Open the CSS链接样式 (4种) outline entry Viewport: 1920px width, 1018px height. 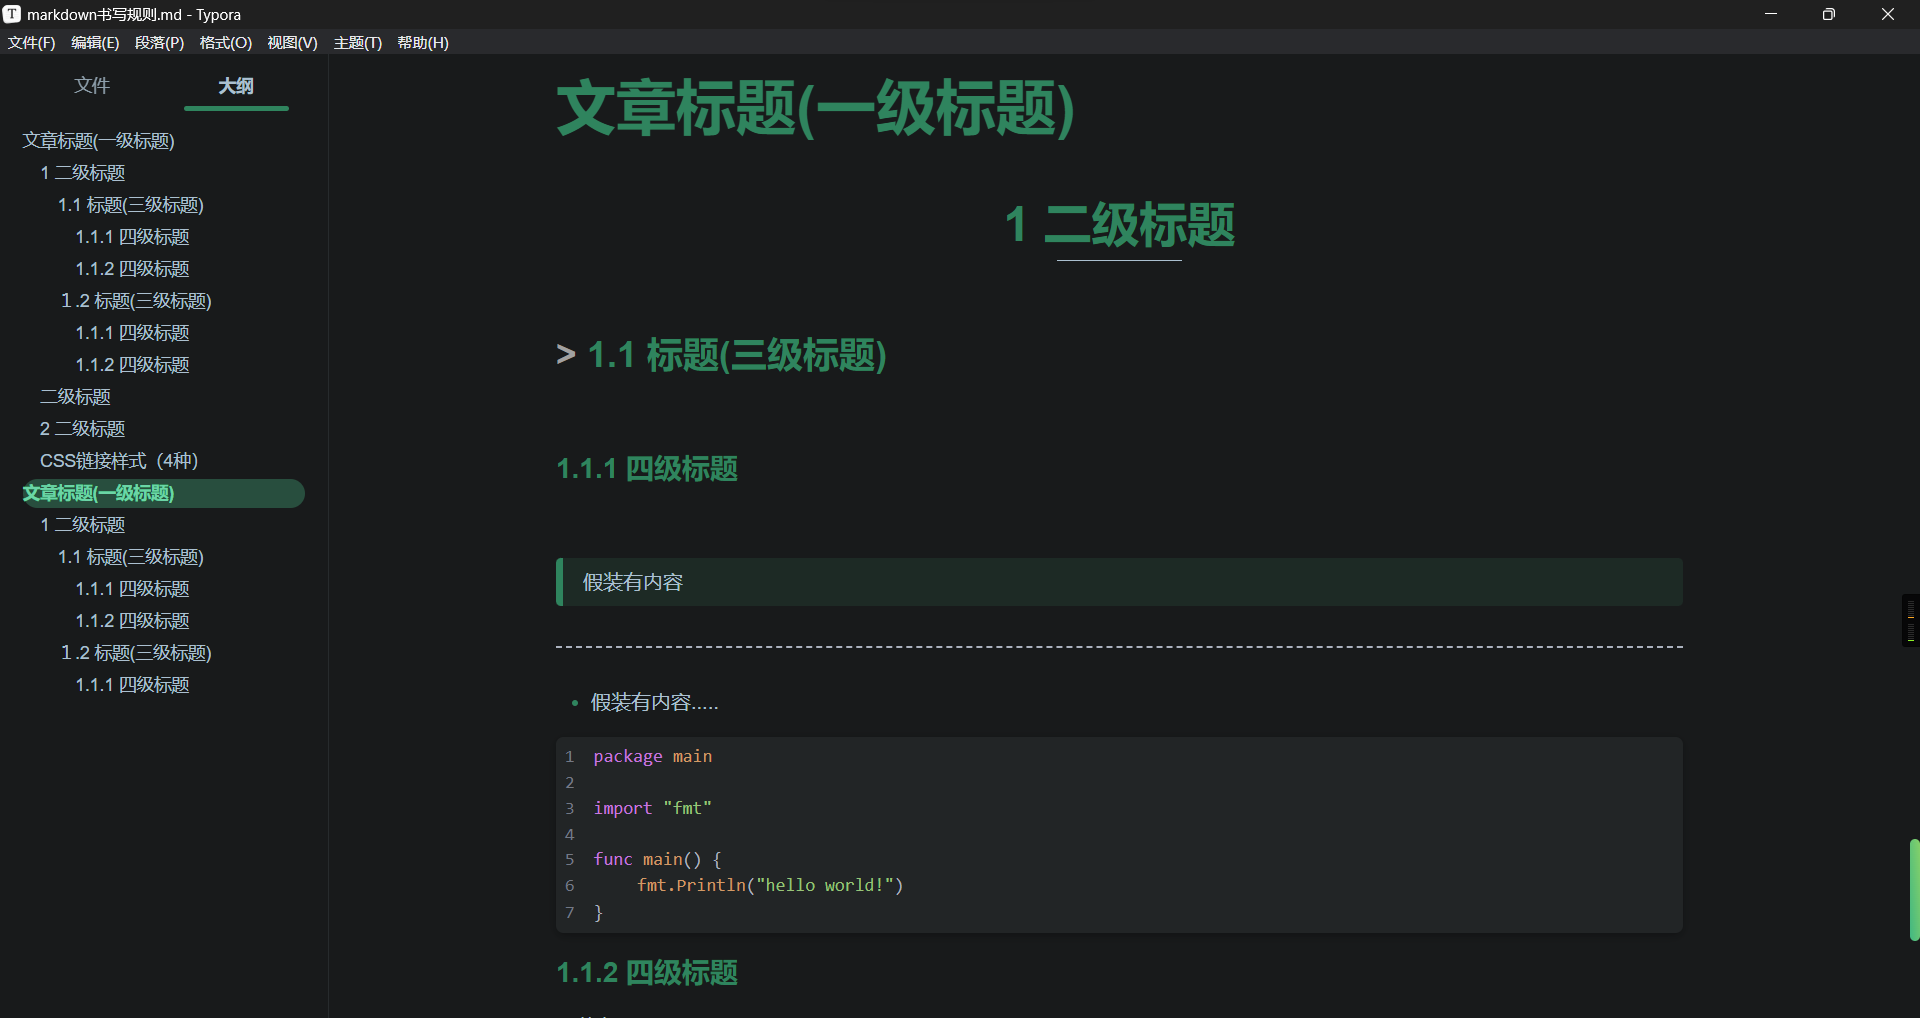tap(119, 461)
